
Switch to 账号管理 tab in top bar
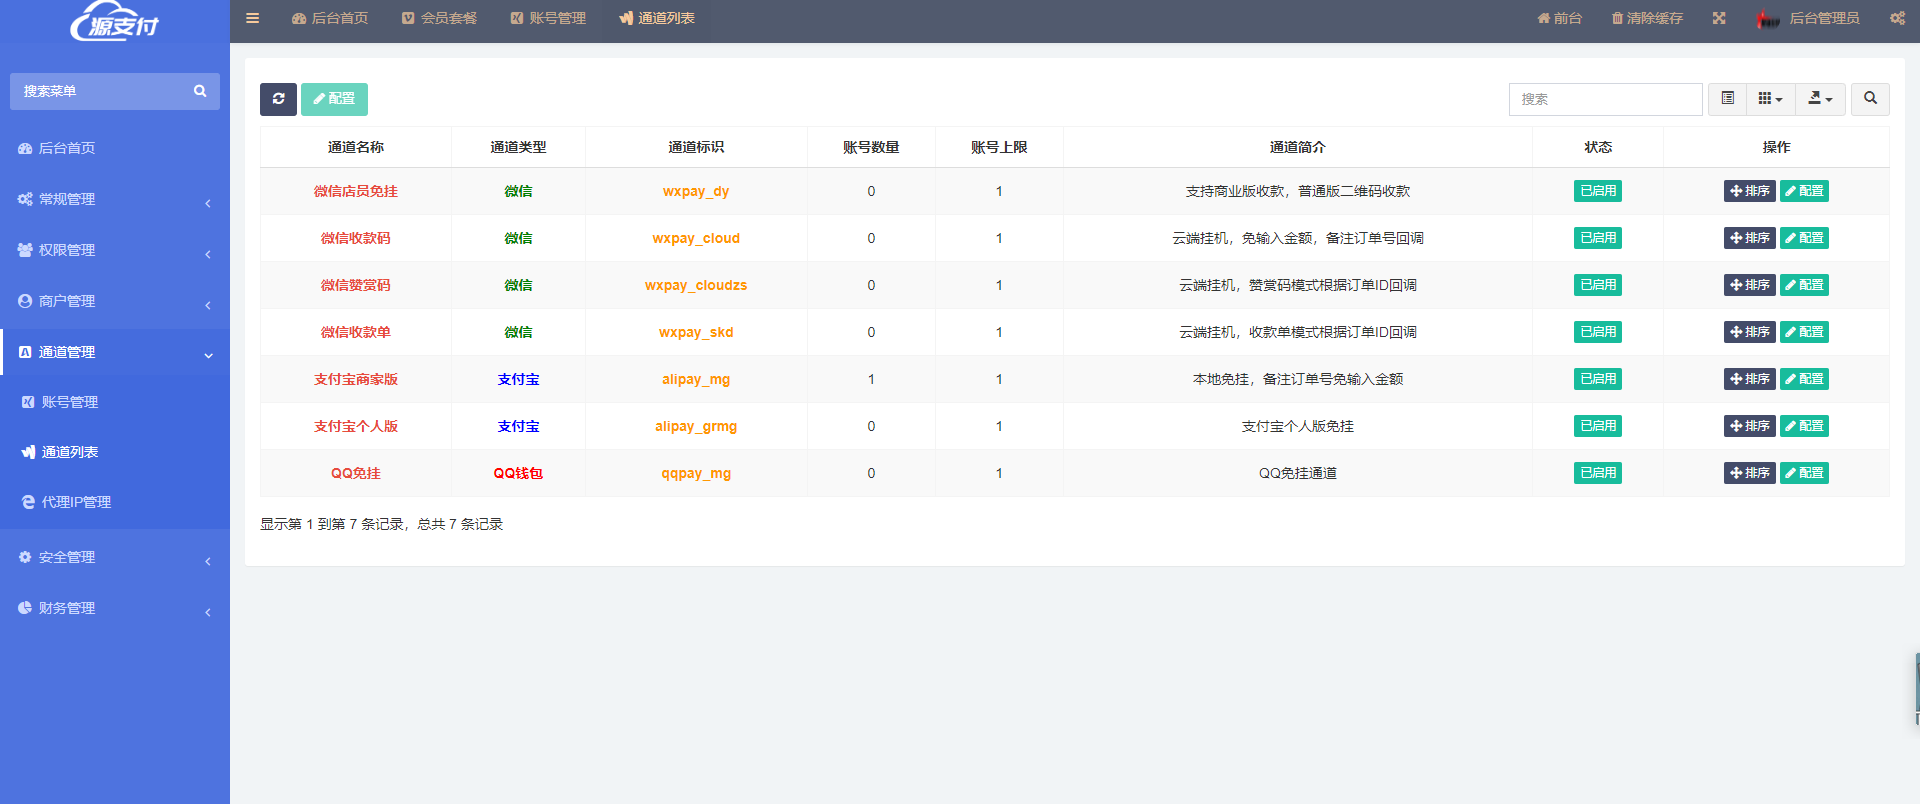pos(548,18)
